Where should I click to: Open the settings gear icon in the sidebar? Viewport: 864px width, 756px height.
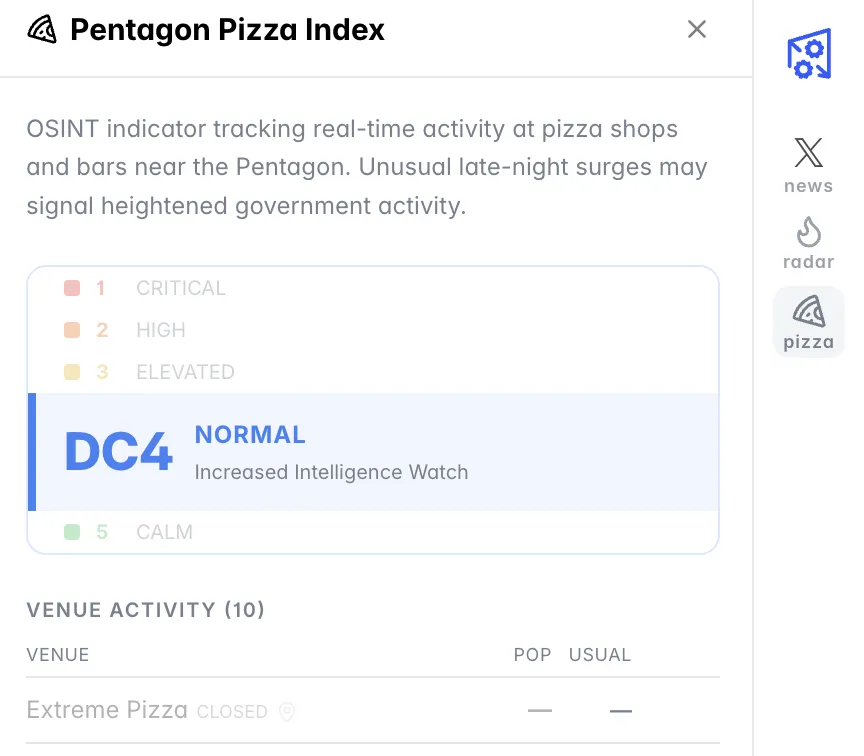tap(808, 53)
